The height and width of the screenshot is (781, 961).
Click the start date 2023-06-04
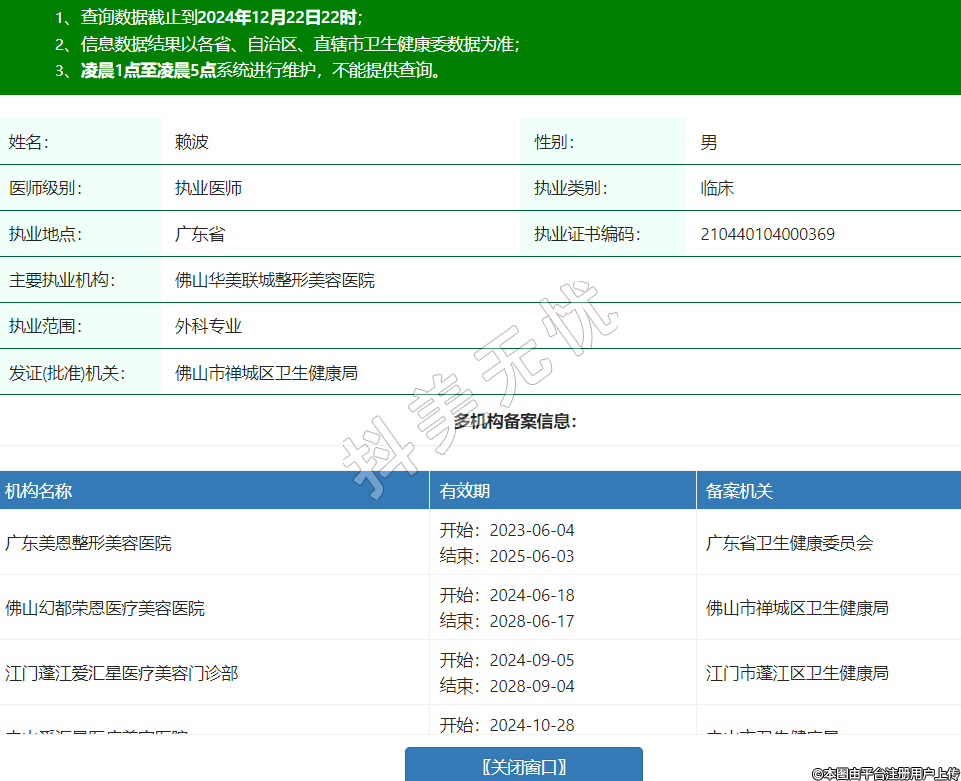(531, 530)
